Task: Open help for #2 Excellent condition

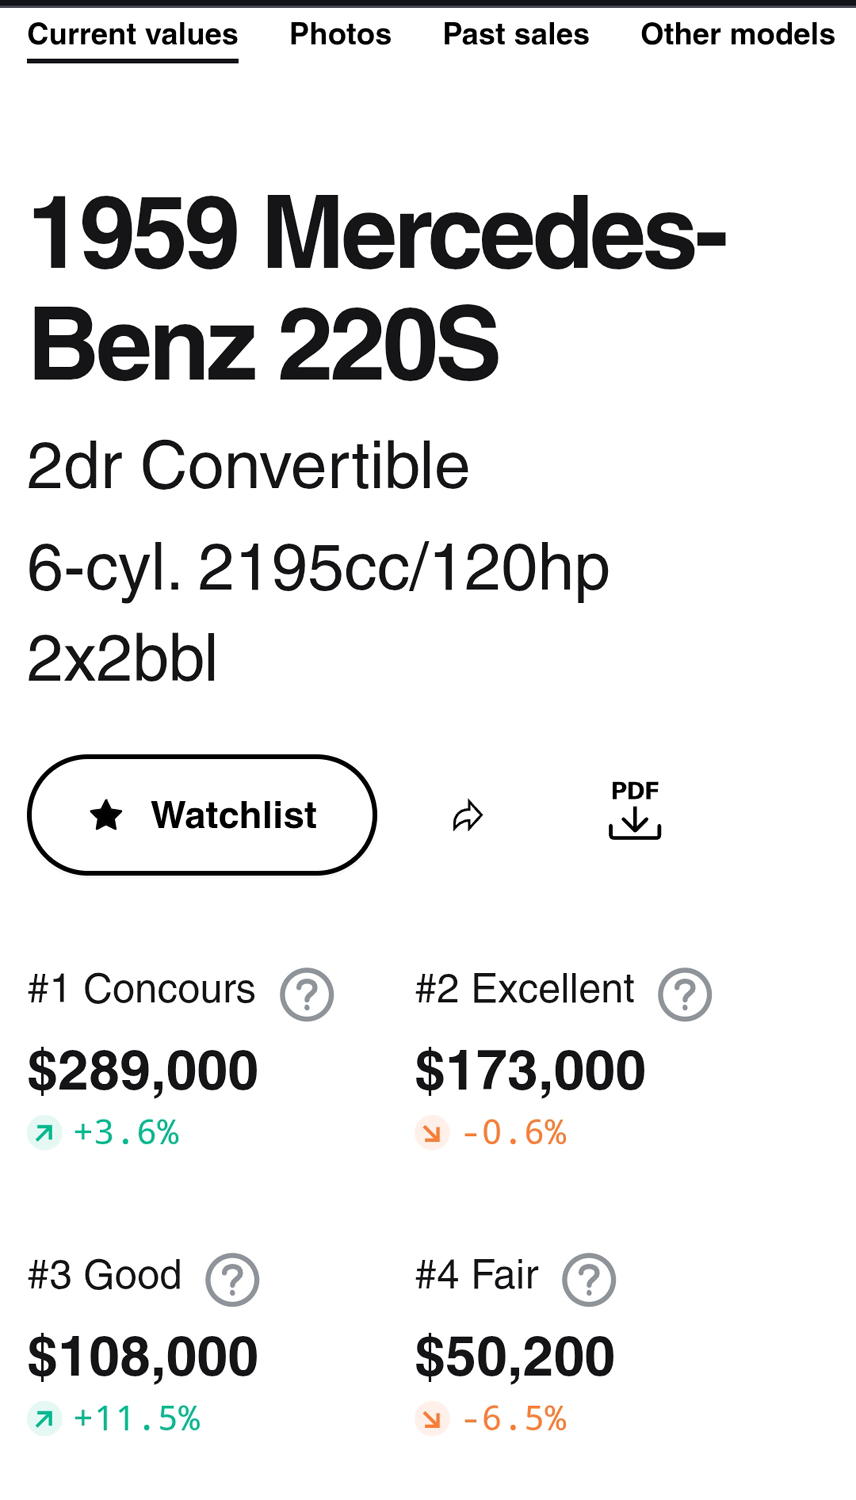Action: (x=685, y=994)
